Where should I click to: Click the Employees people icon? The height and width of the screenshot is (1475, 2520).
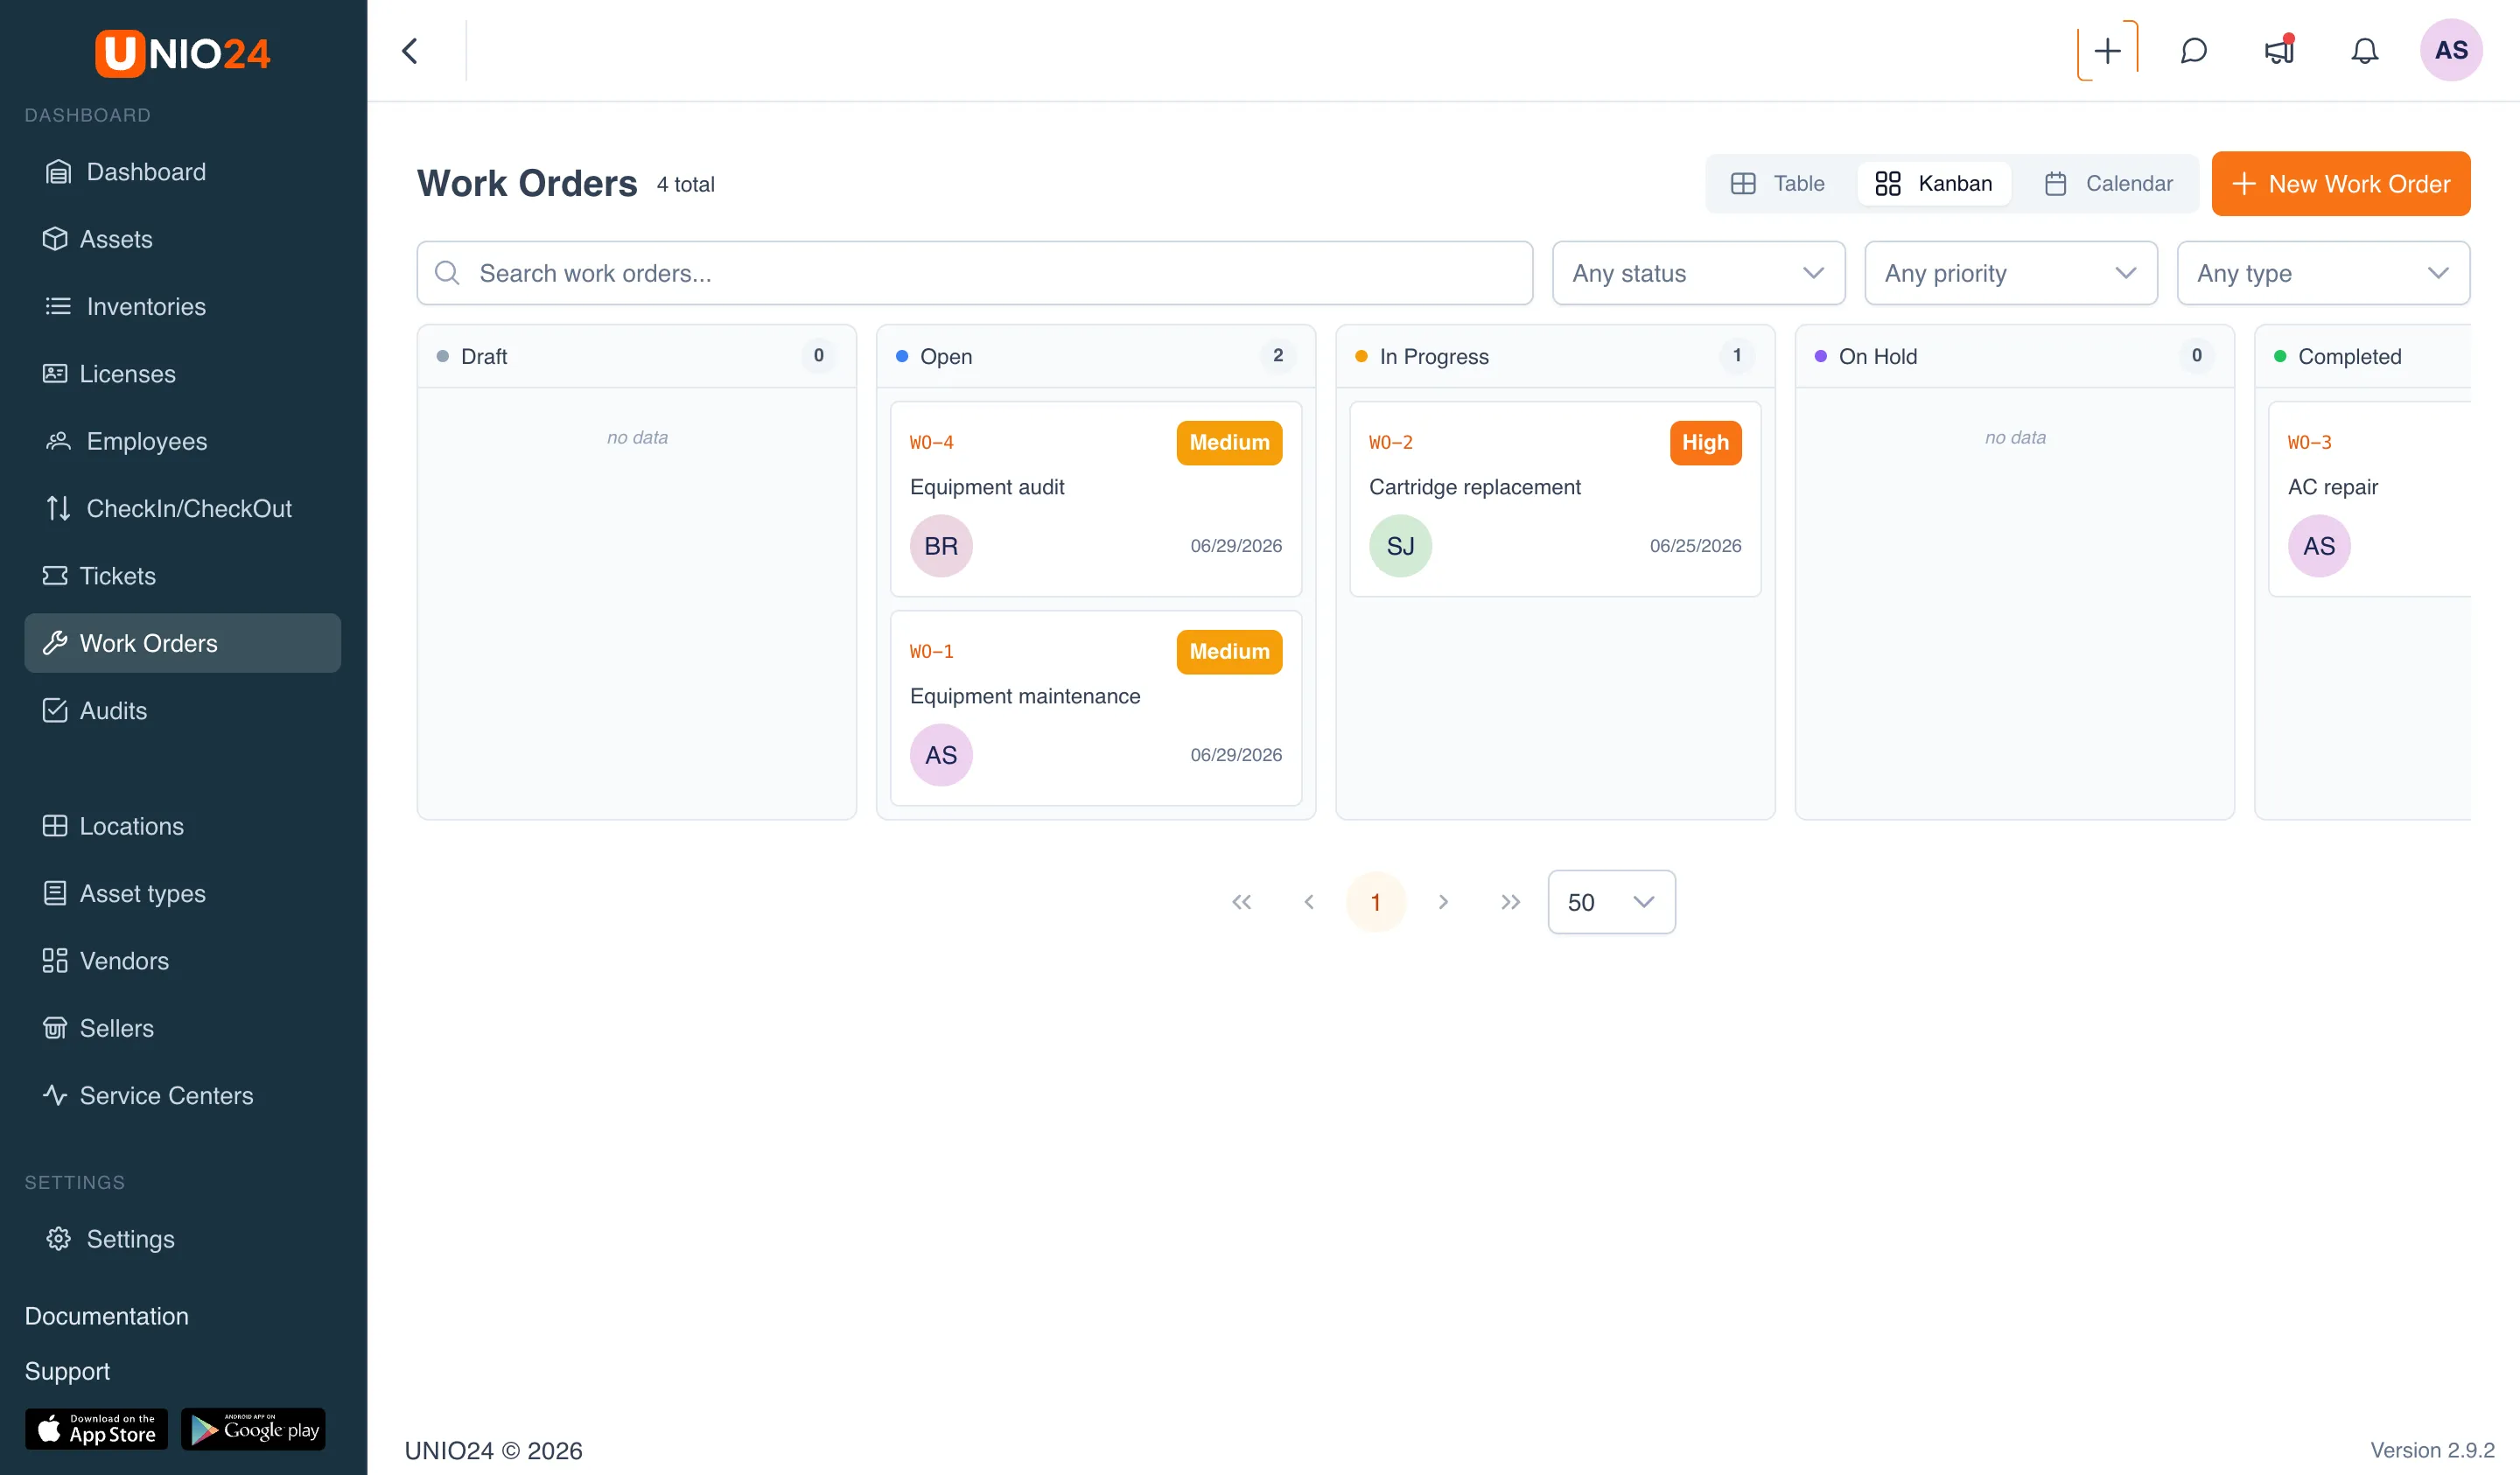(x=58, y=441)
